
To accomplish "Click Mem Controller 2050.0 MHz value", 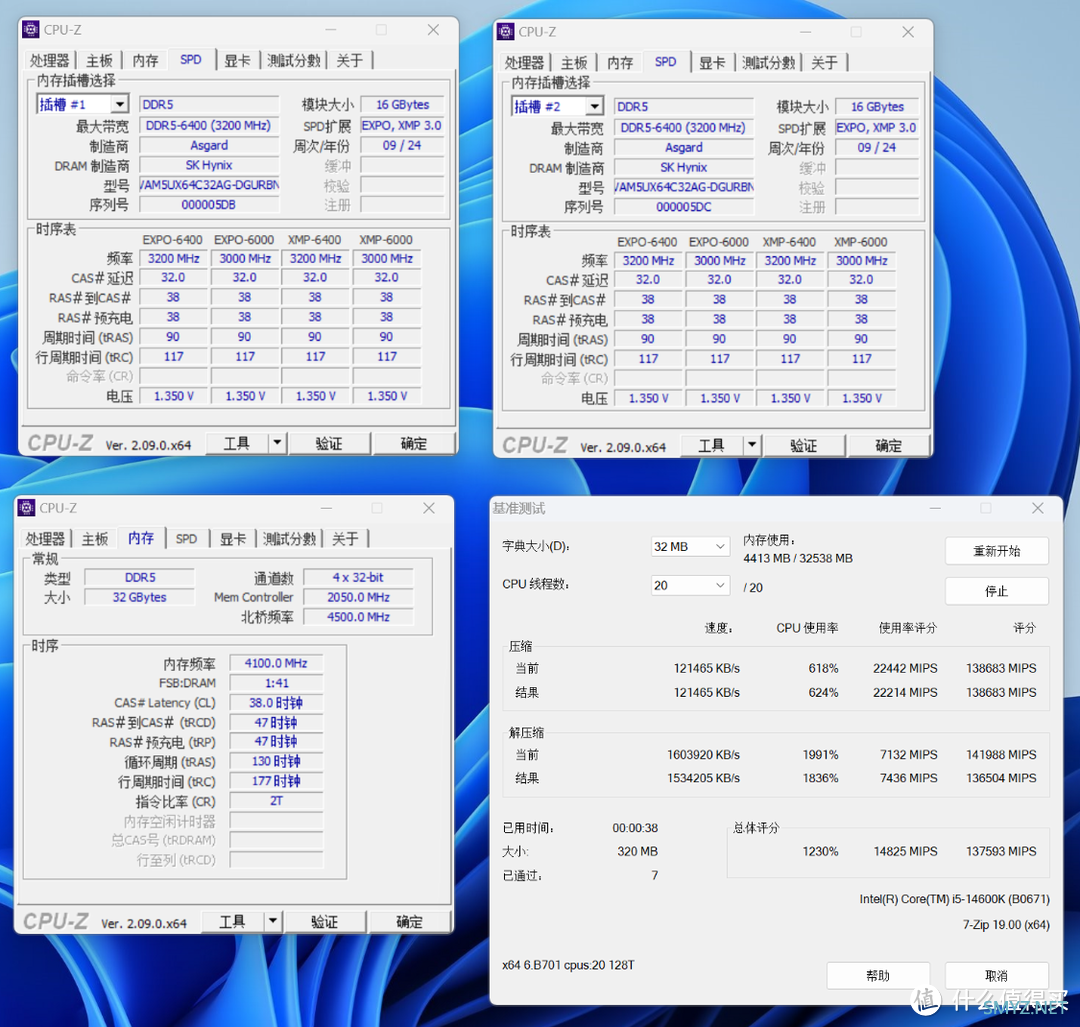I will 358,597.
